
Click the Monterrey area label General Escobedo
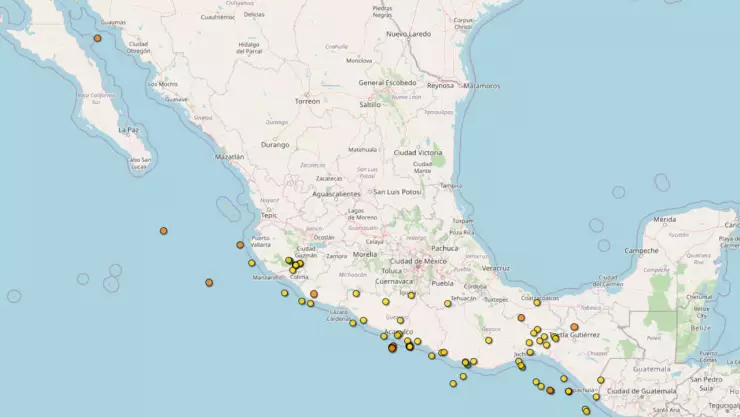[x=386, y=82]
